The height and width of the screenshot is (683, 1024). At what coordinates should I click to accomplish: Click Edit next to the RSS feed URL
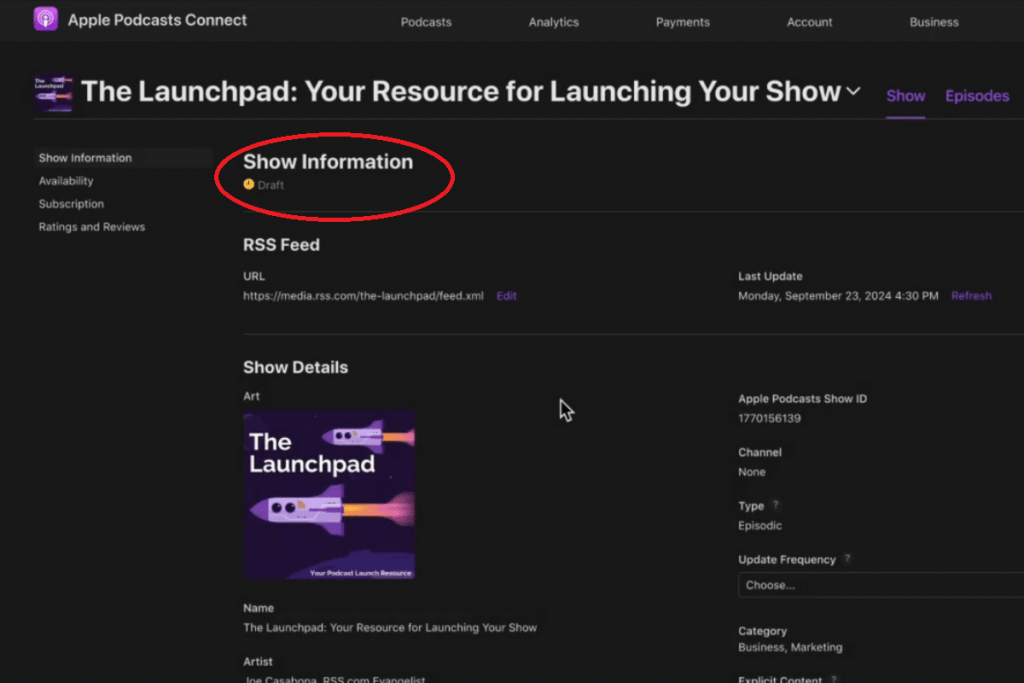507,296
